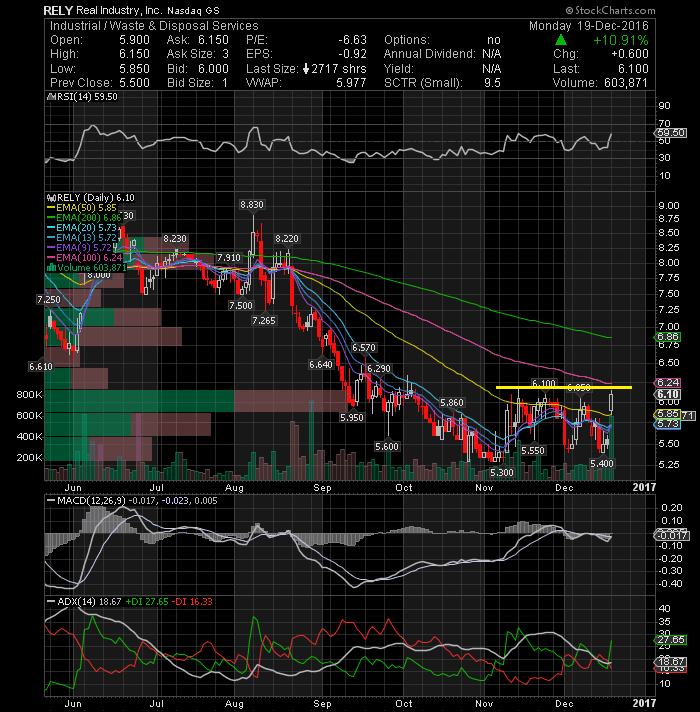Click the 6.570 price label

(364, 348)
